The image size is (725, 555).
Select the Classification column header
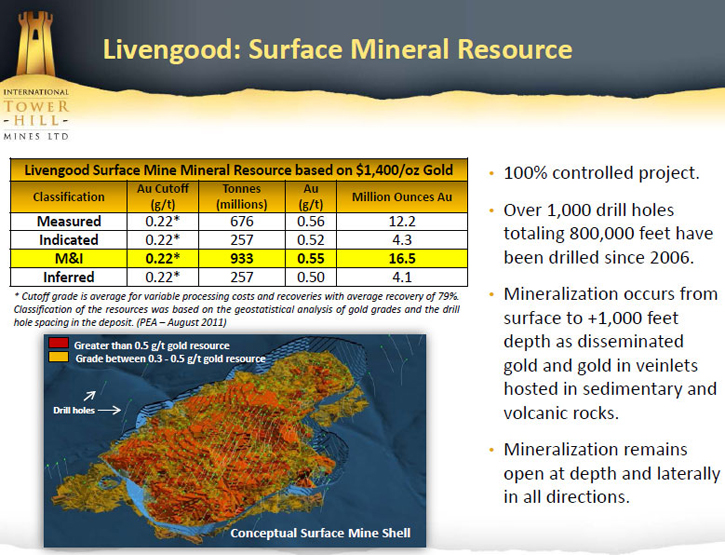tap(68, 197)
